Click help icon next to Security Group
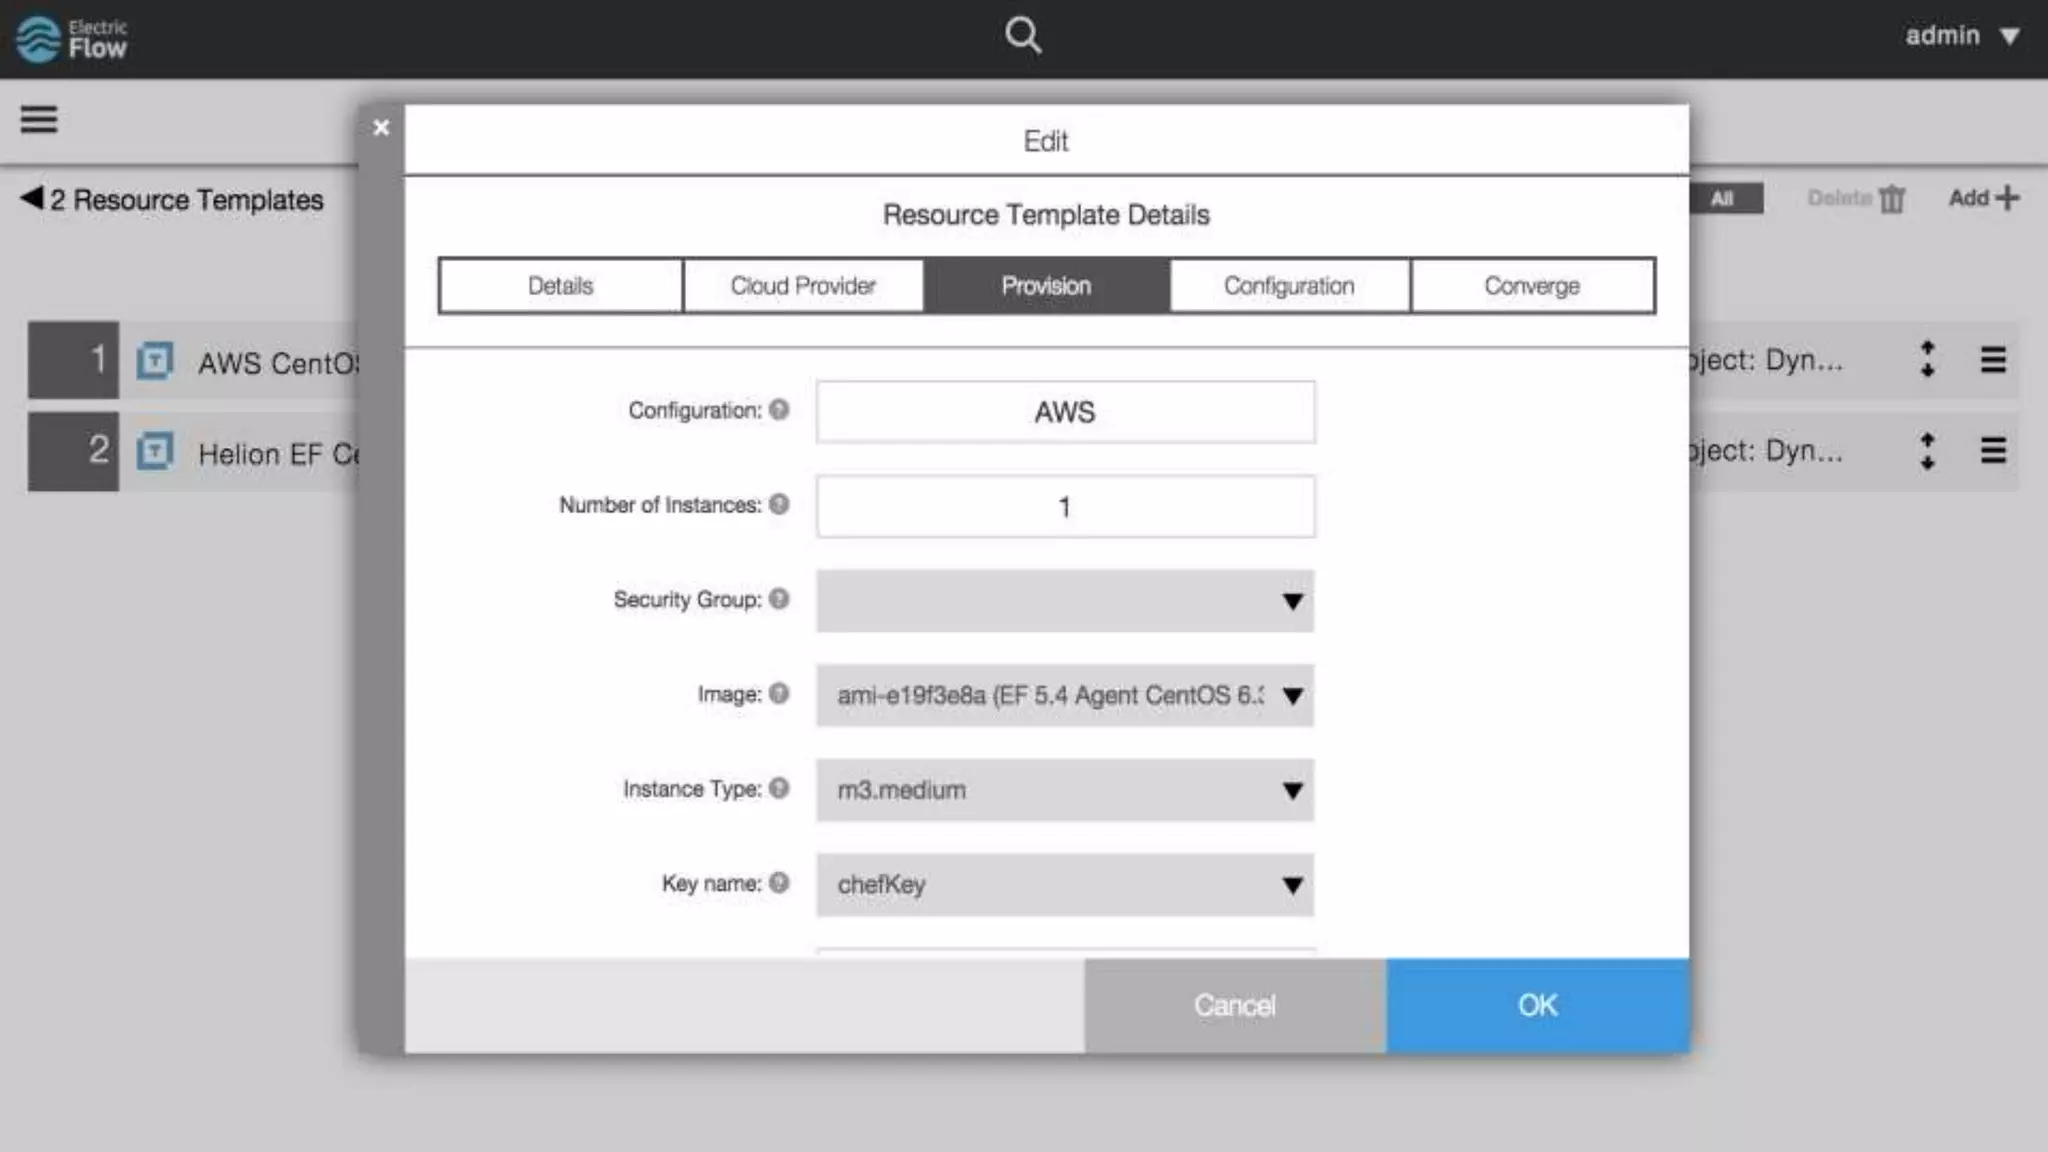 pyautogui.click(x=779, y=599)
